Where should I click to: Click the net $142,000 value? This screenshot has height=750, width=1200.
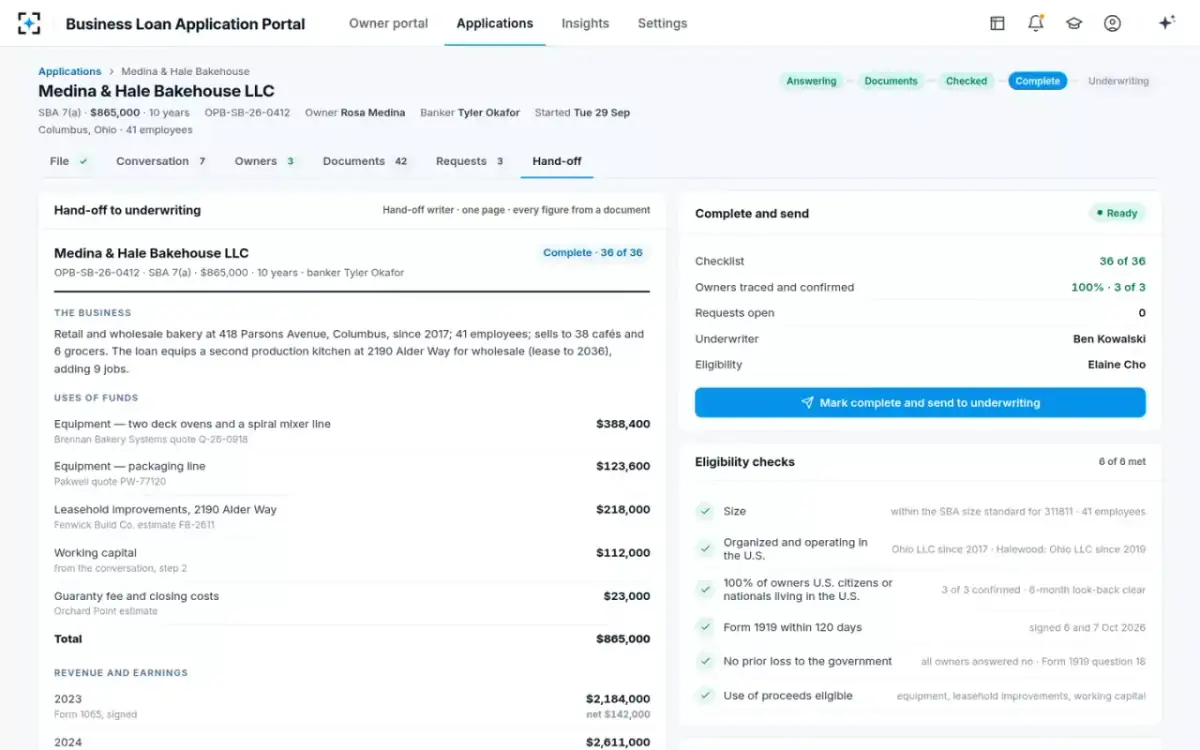click(618, 715)
